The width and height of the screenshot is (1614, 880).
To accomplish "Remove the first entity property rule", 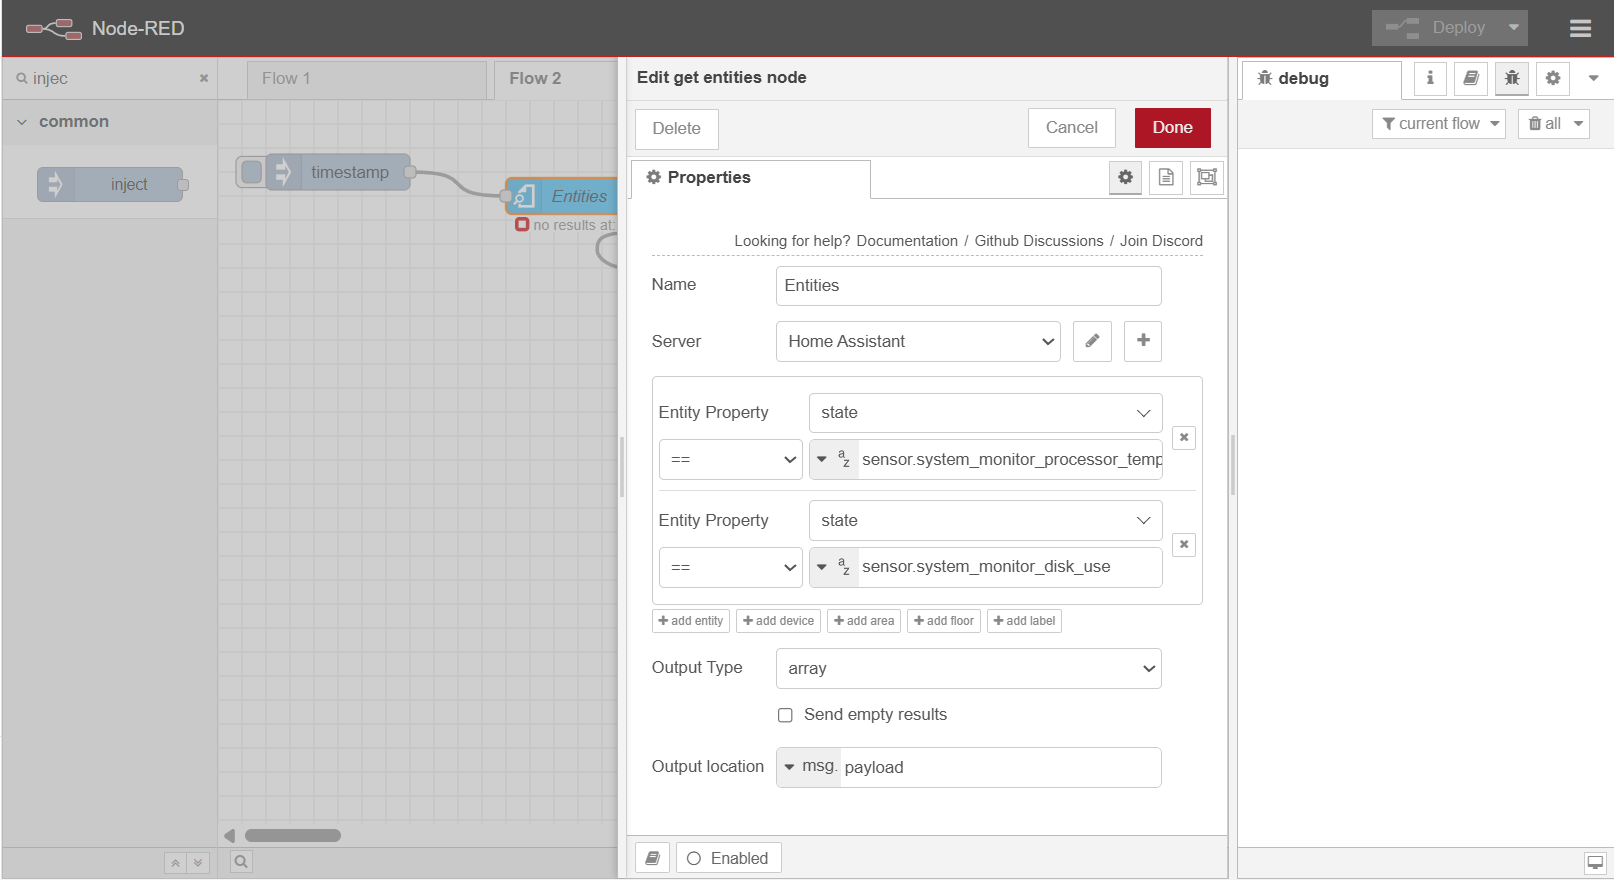I will 1184,437.
